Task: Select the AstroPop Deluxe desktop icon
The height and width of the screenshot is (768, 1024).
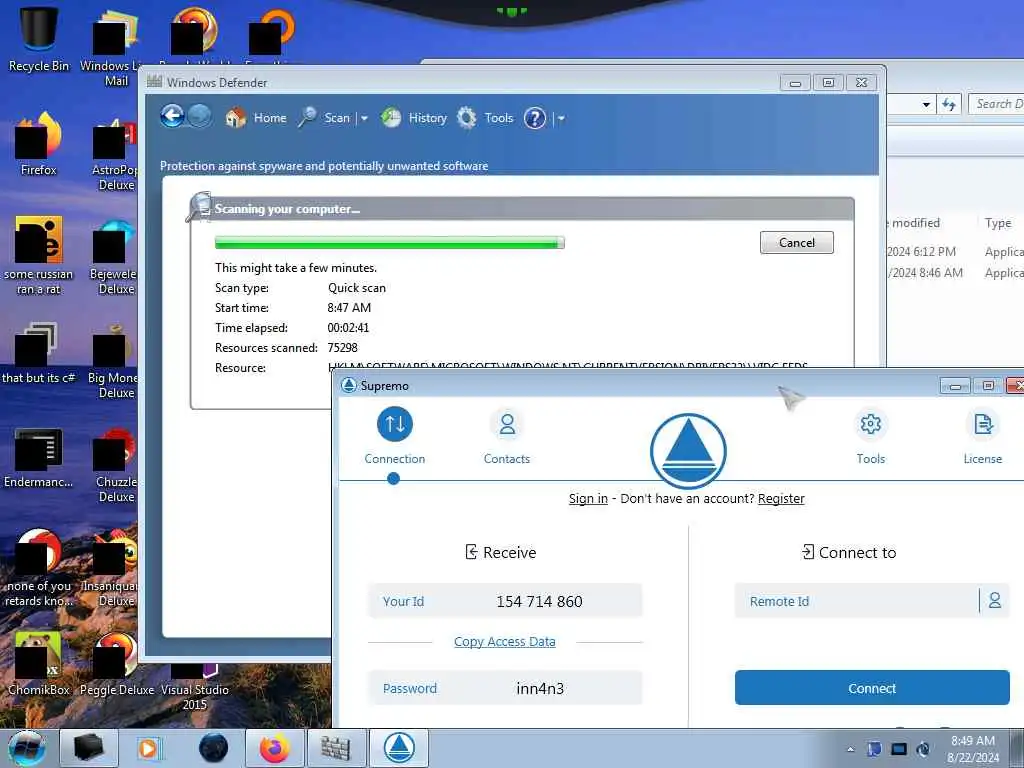Action: tap(114, 153)
